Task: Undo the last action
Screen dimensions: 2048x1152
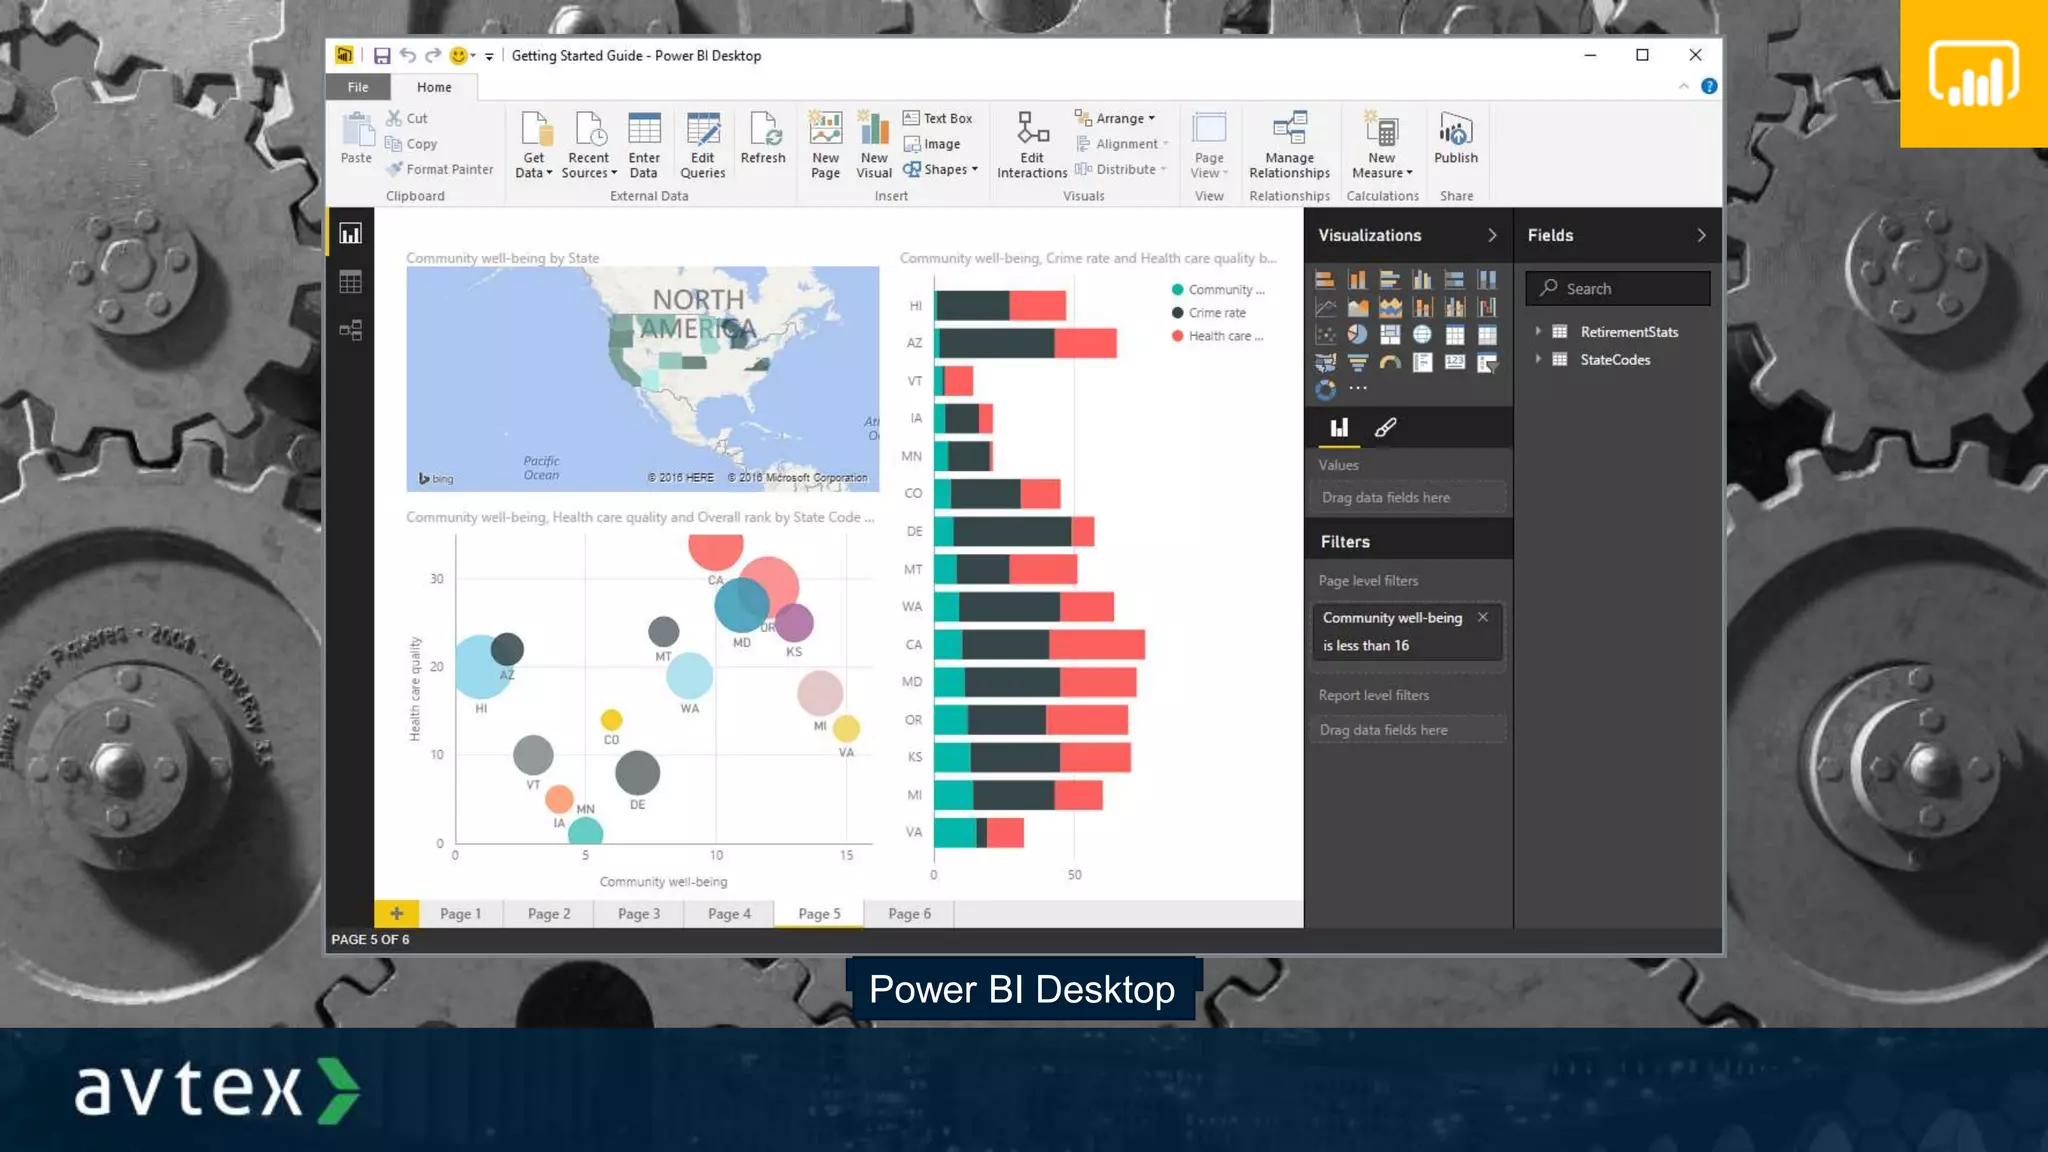Action: point(407,56)
